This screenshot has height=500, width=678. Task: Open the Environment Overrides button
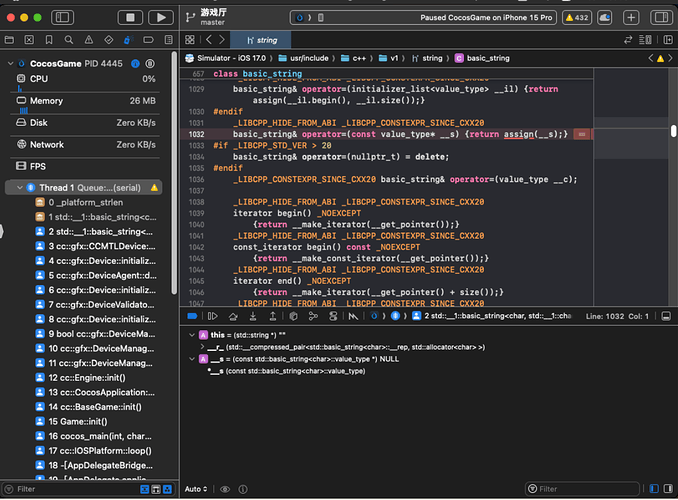pos(333,316)
